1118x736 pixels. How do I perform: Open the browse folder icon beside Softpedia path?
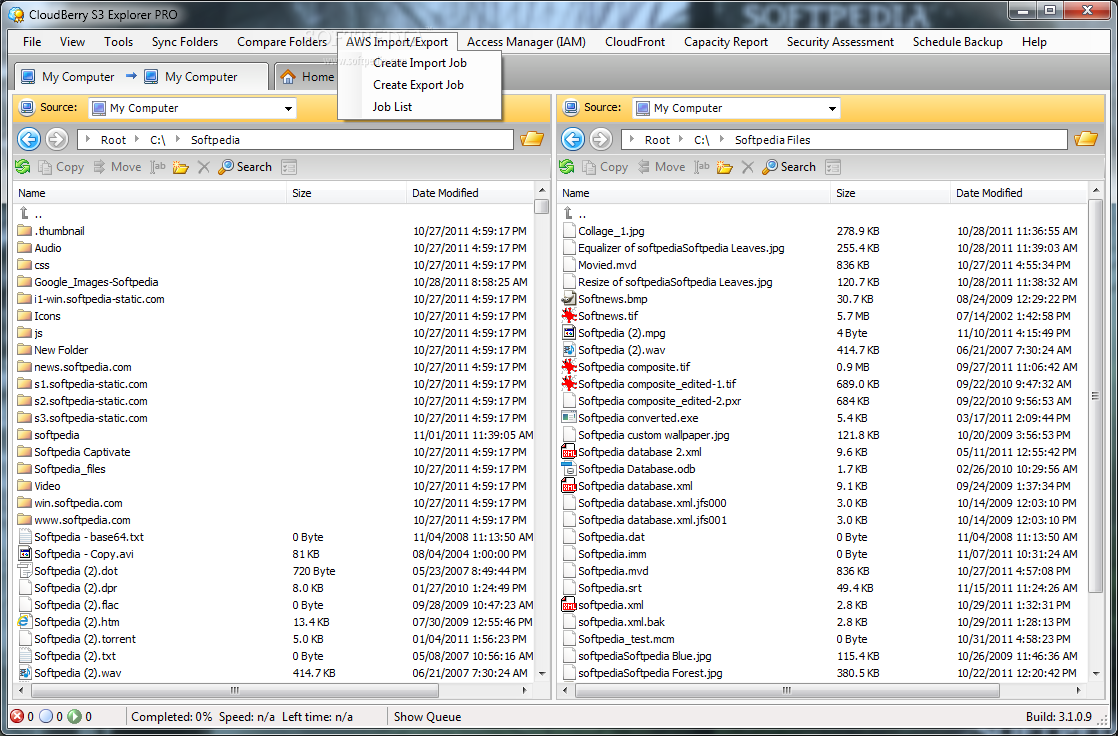click(x=532, y=139)
